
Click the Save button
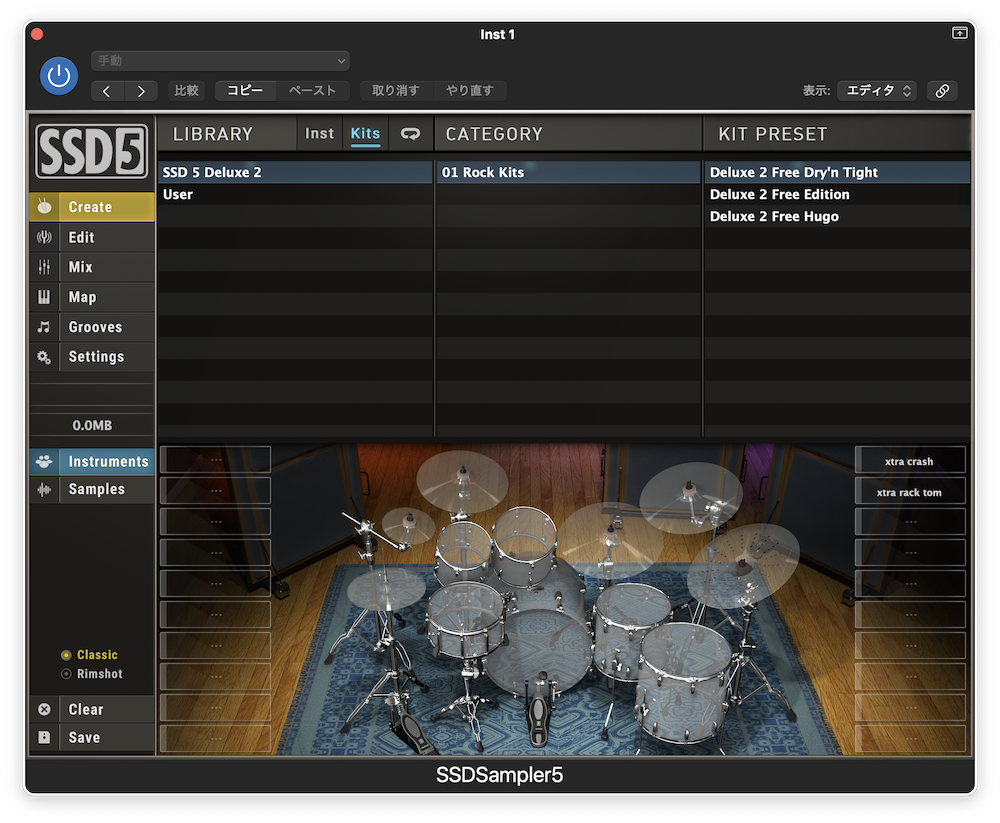pyautogui.click(x=92, y=738)
